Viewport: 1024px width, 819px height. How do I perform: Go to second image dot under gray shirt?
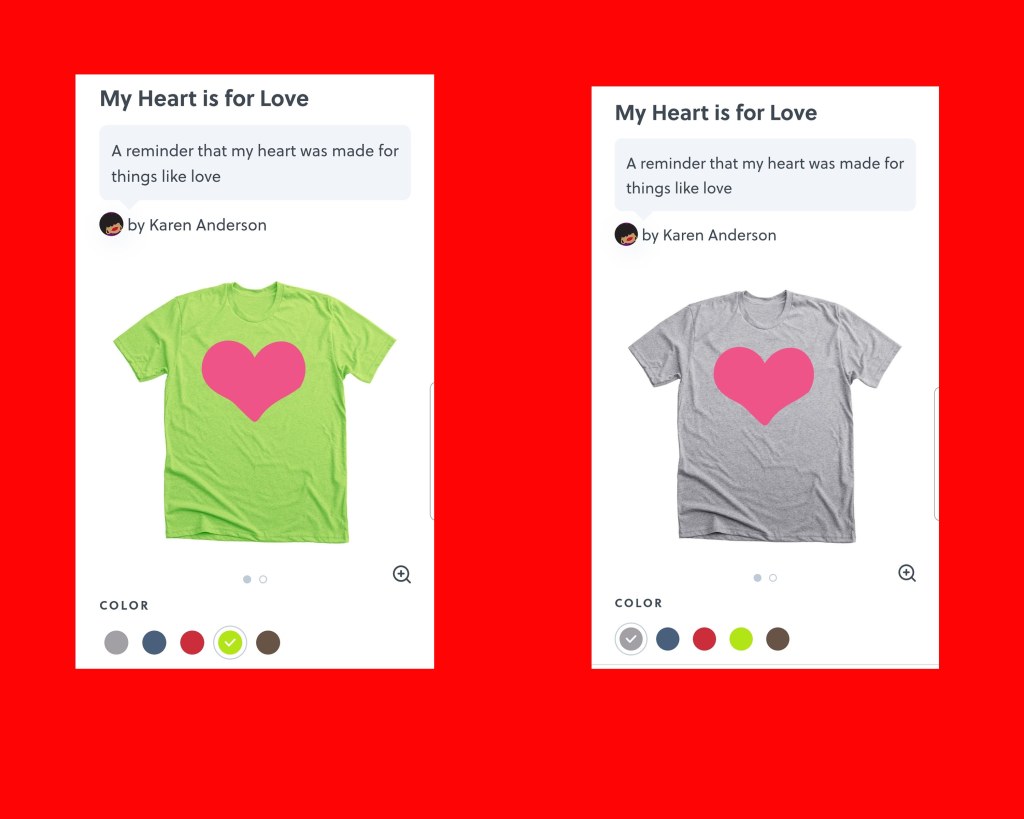click(x=773, y=578)
